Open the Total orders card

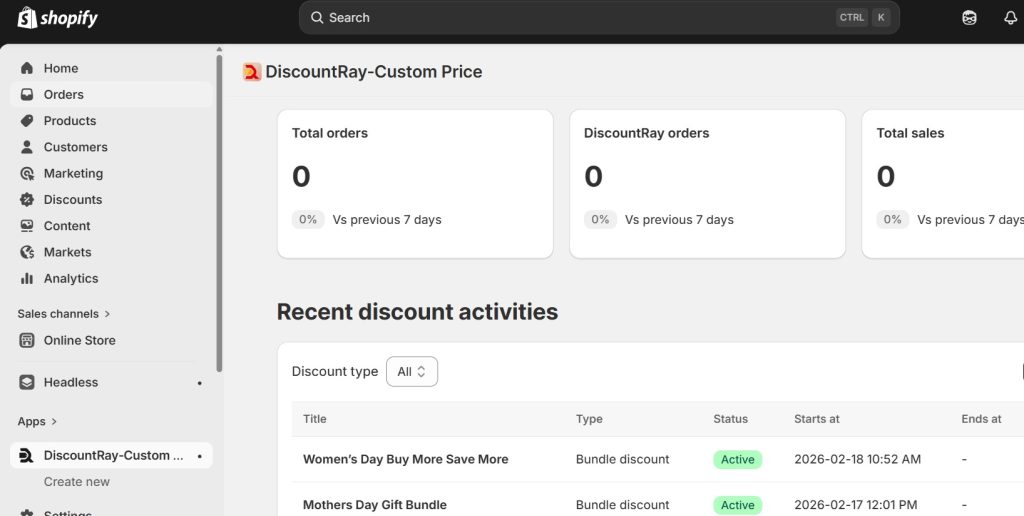(415, 184)
